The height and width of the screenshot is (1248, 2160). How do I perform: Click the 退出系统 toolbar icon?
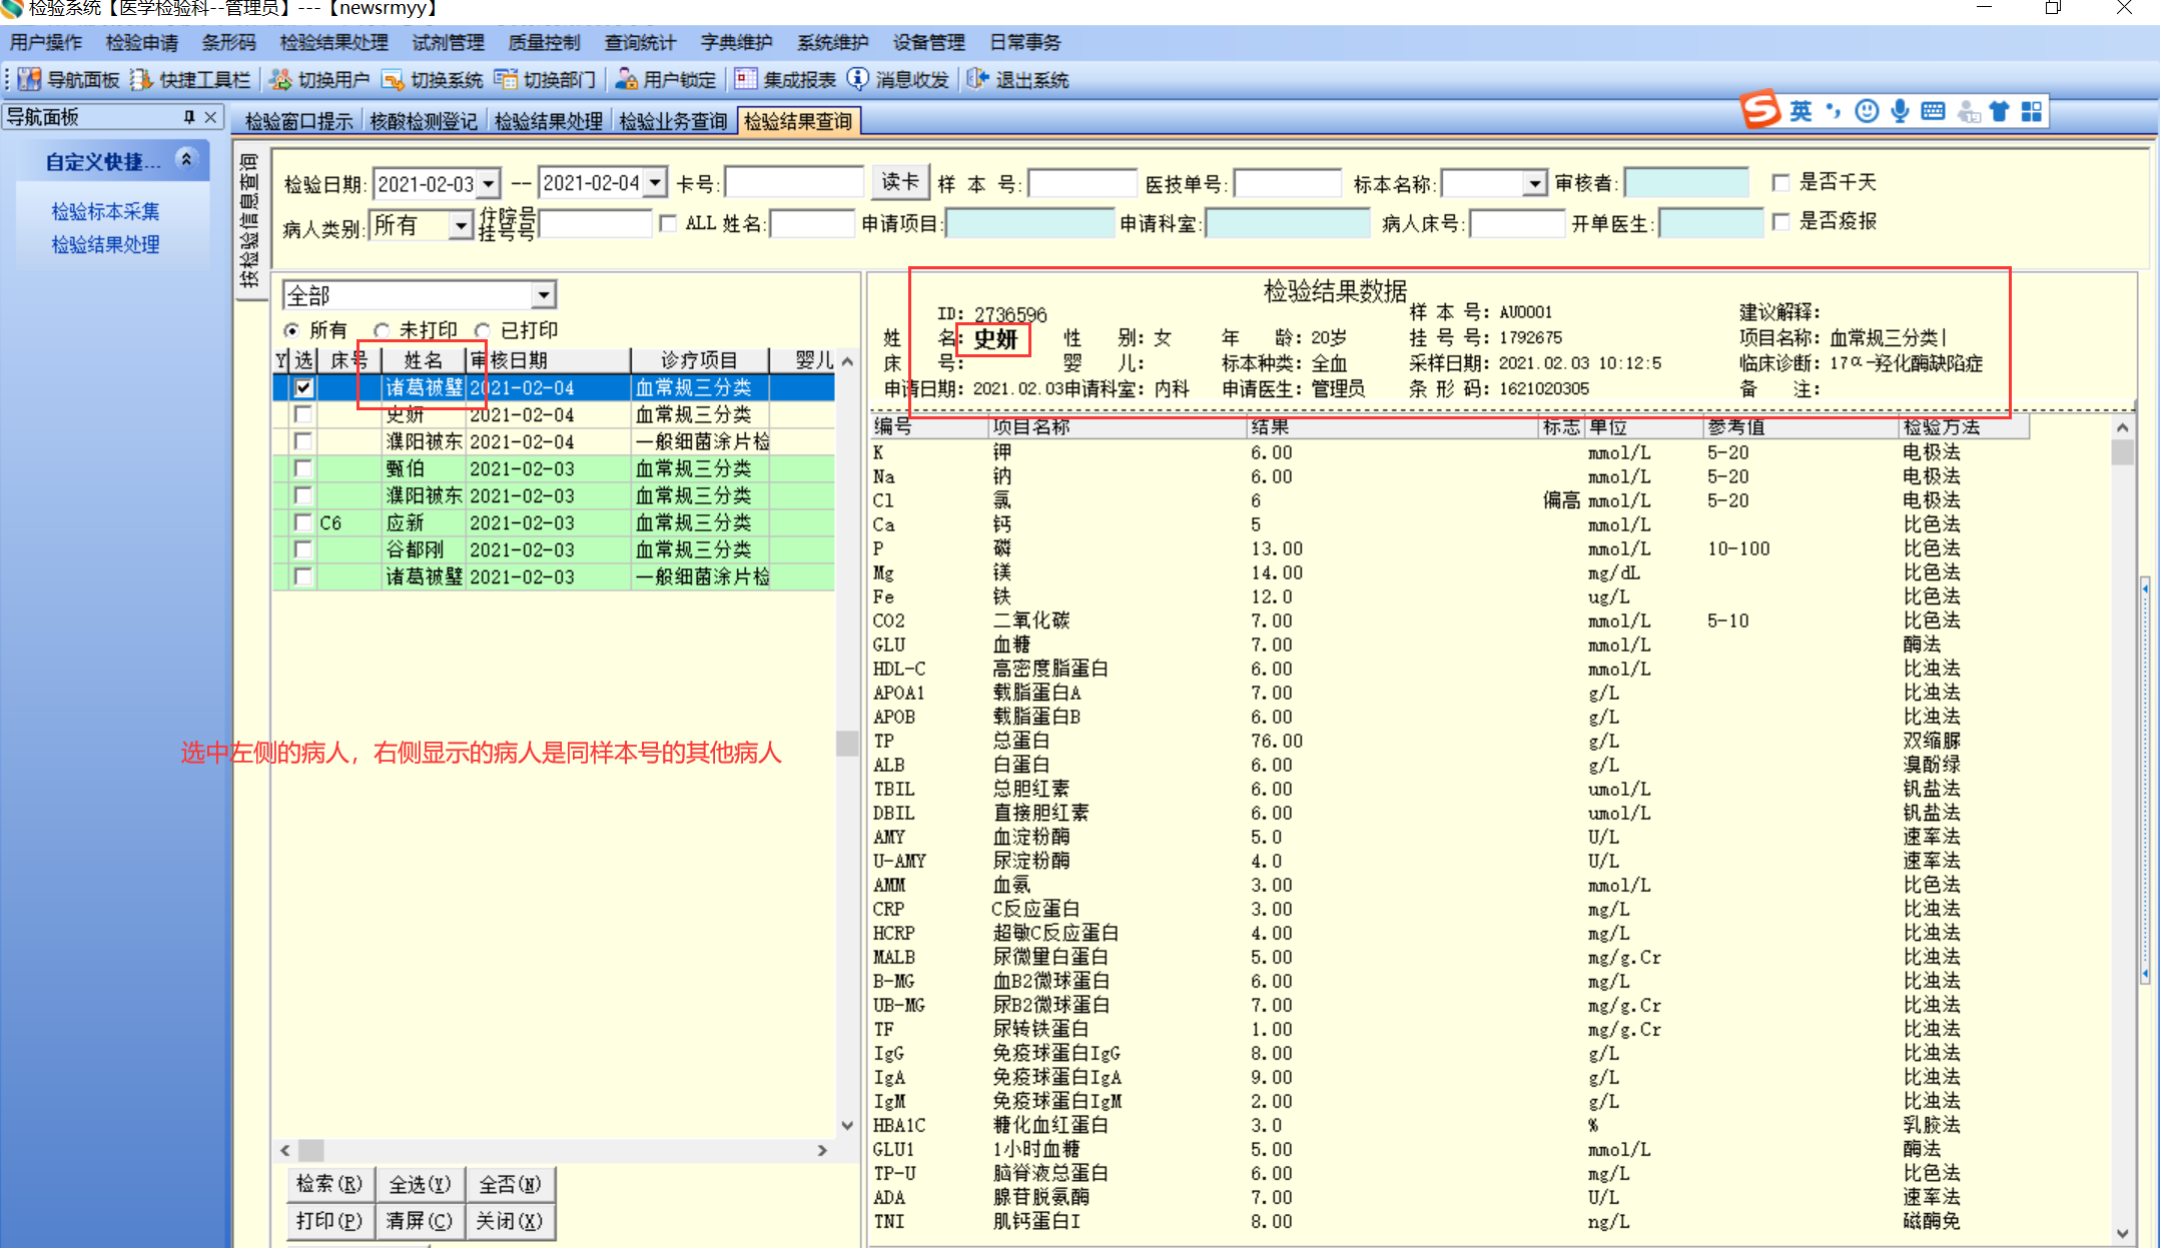(978, 80)
